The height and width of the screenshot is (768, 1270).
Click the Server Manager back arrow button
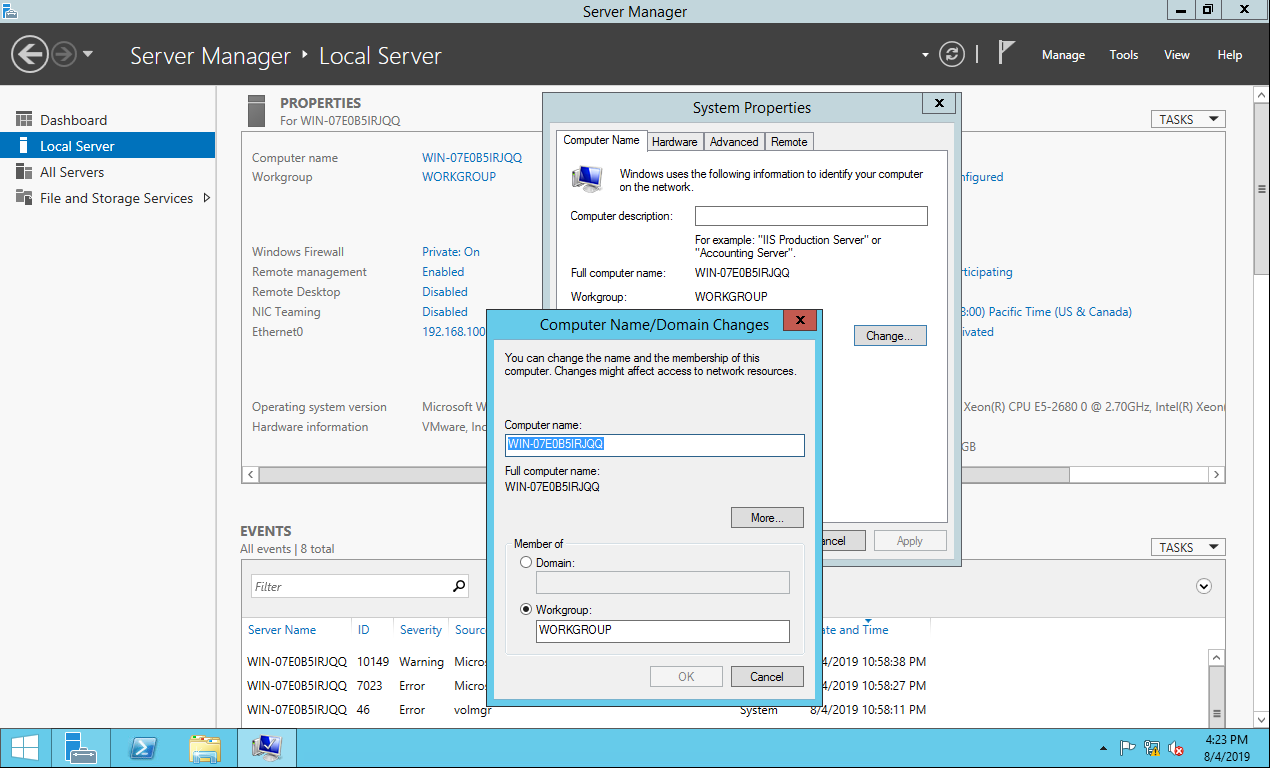point(30,54)
